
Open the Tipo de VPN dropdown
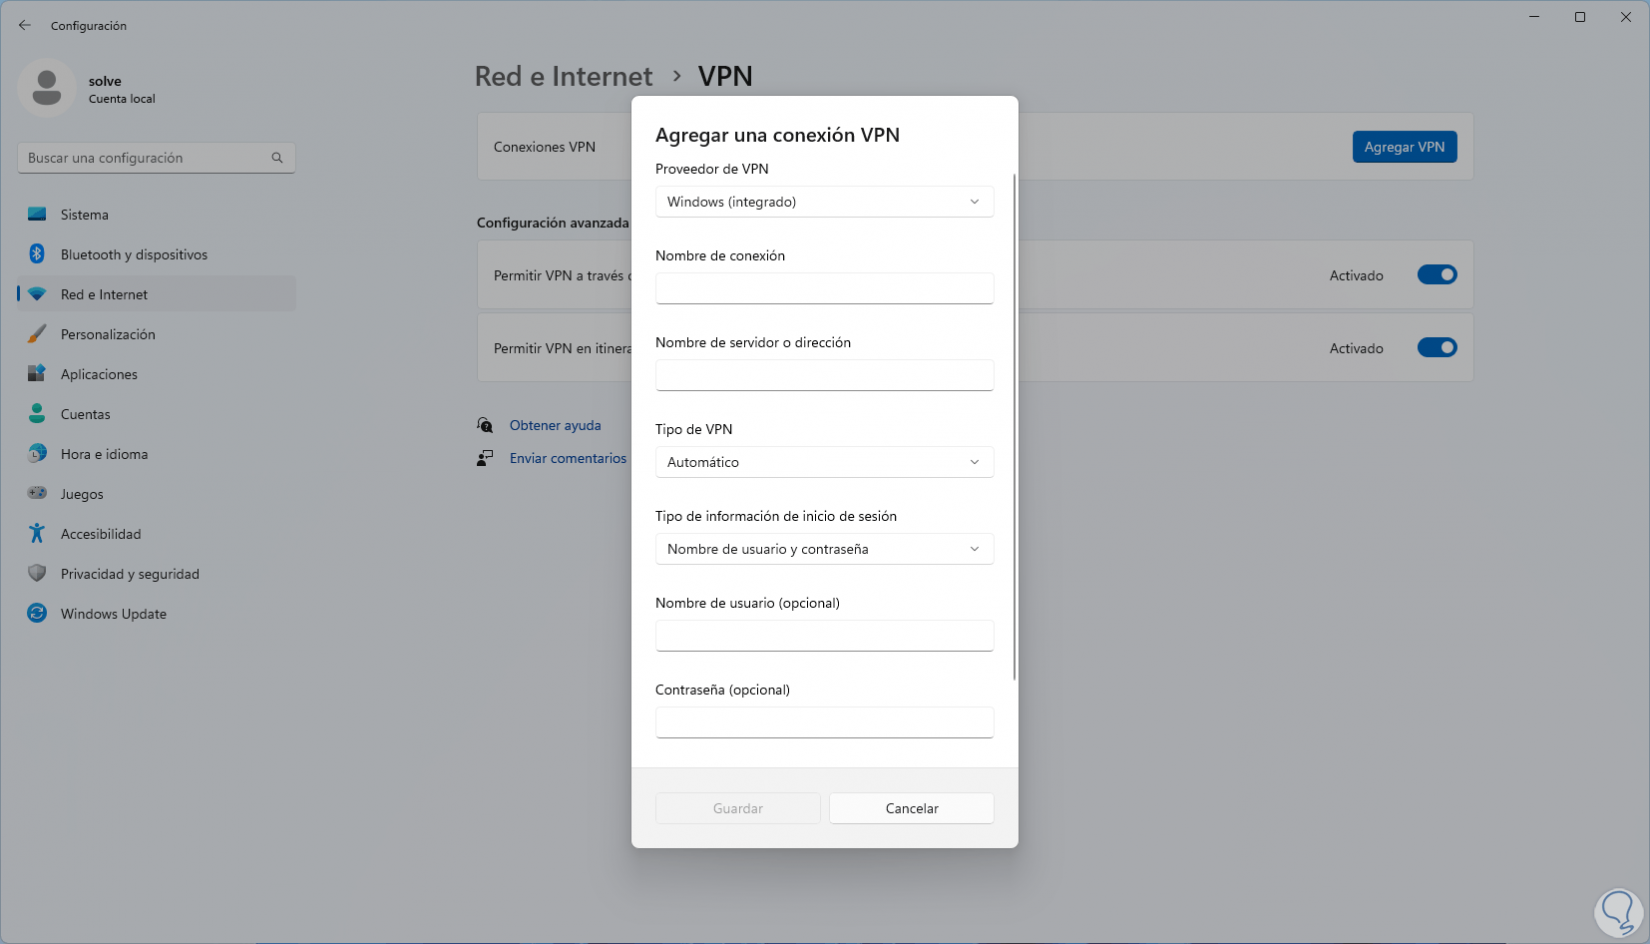(824, 462)
